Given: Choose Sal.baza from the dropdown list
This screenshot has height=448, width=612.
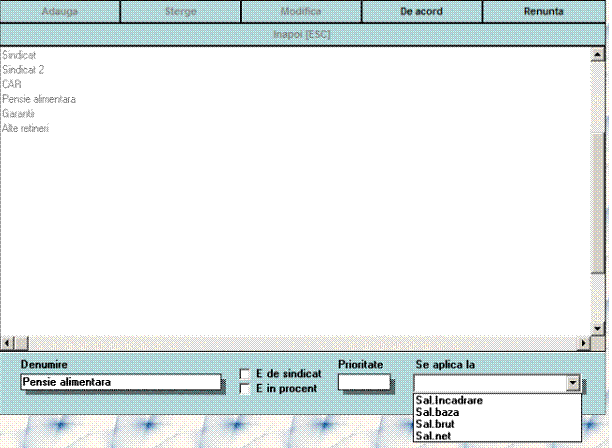Looking at the screenshot, I should pos(438,412).
